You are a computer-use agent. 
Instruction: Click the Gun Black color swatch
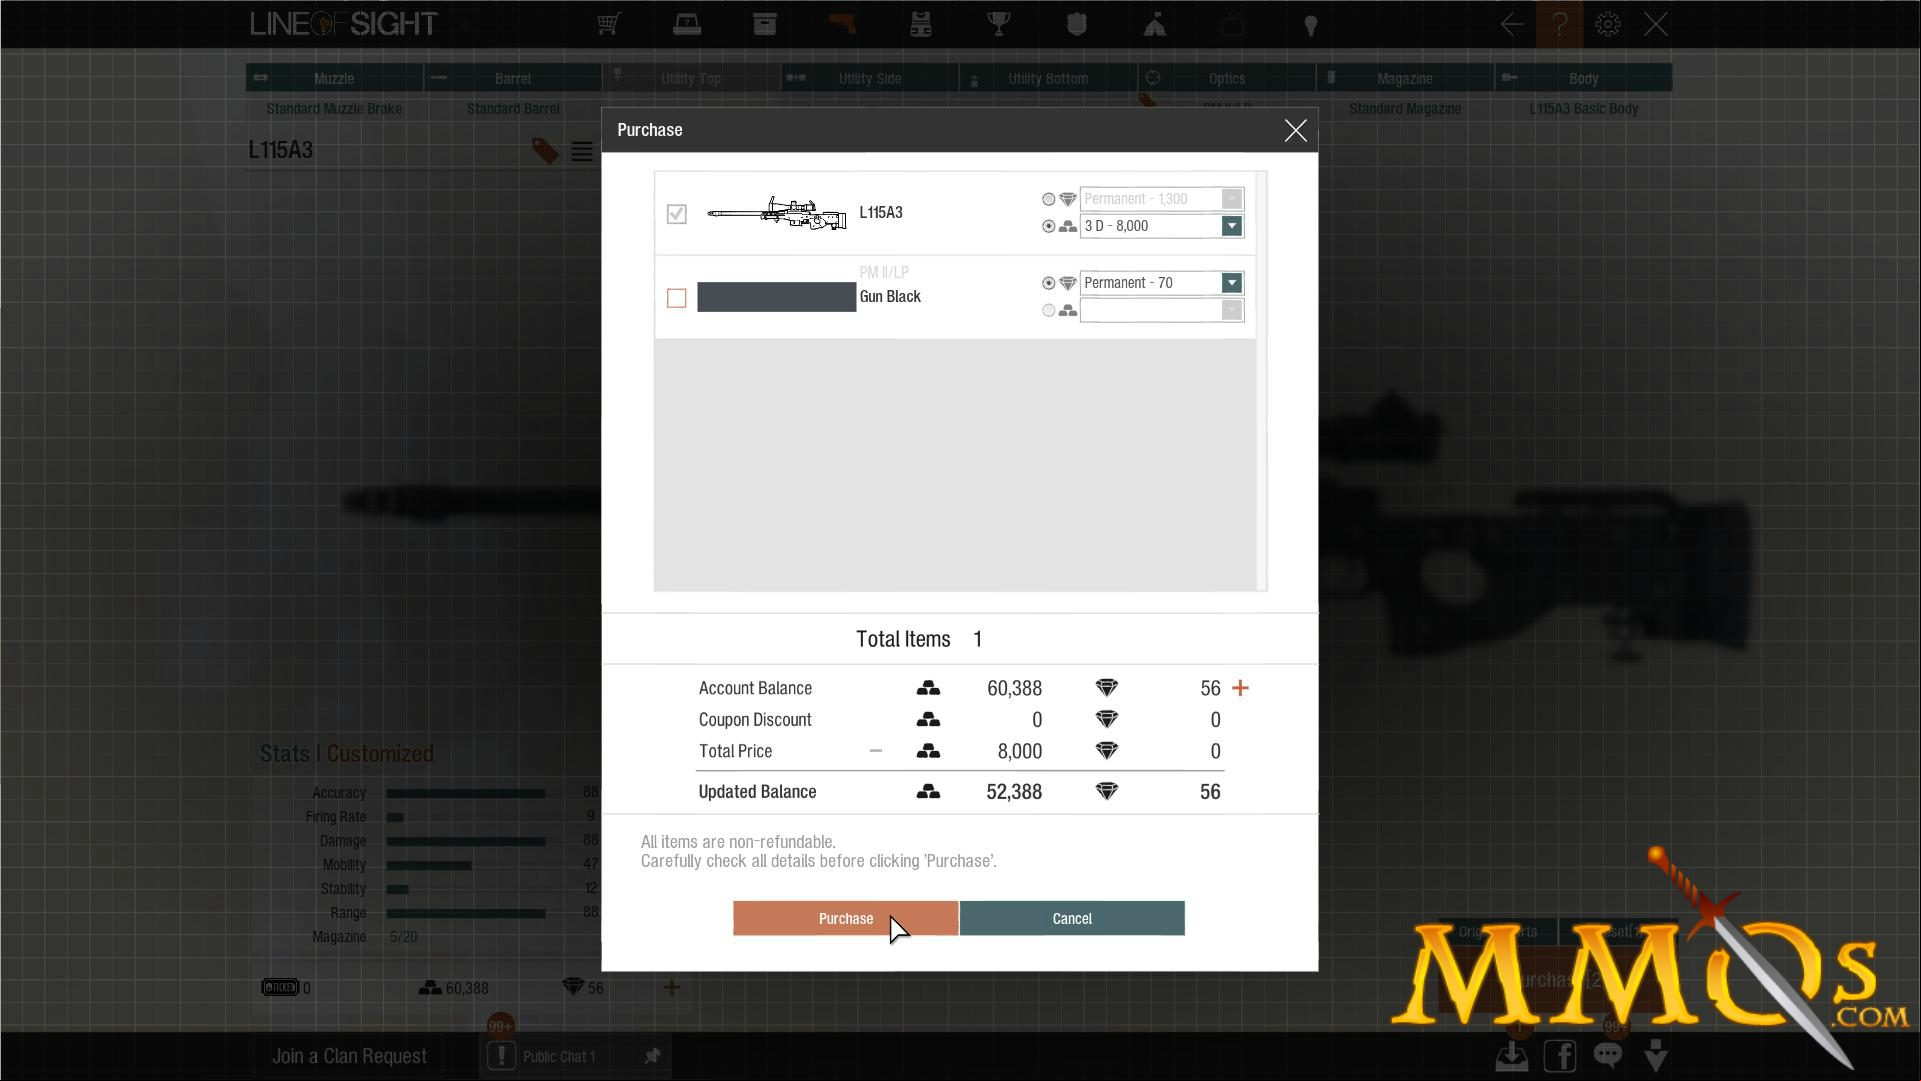pos(776,297)
